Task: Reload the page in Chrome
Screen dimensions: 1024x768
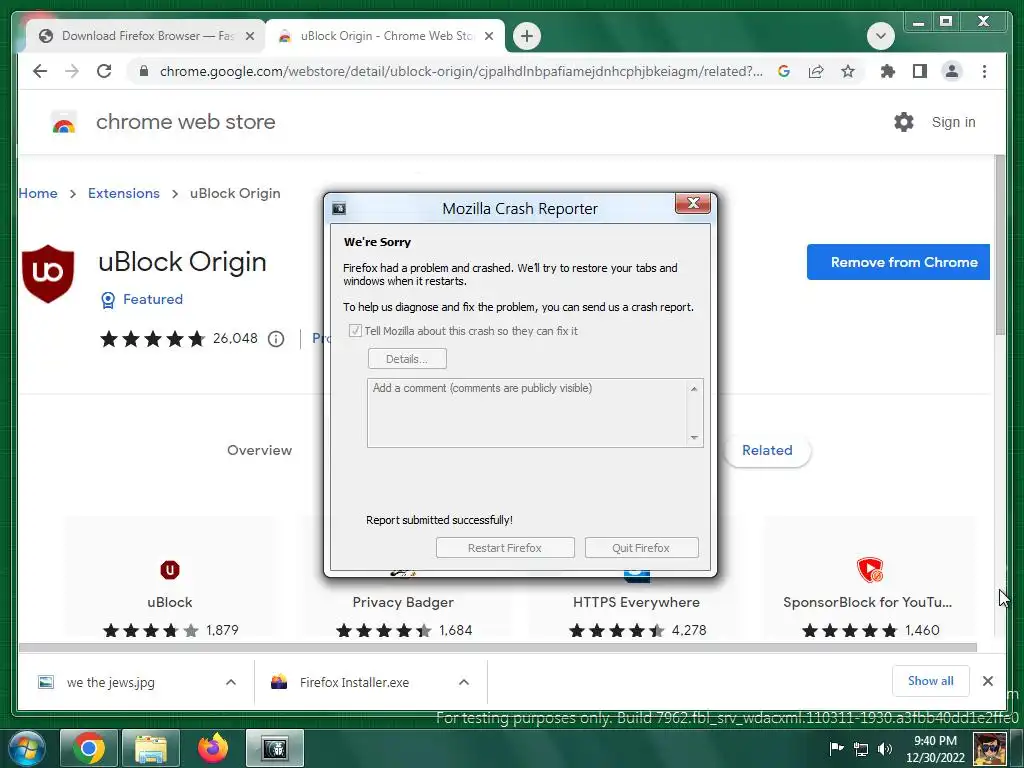Action: pos(104,71)
